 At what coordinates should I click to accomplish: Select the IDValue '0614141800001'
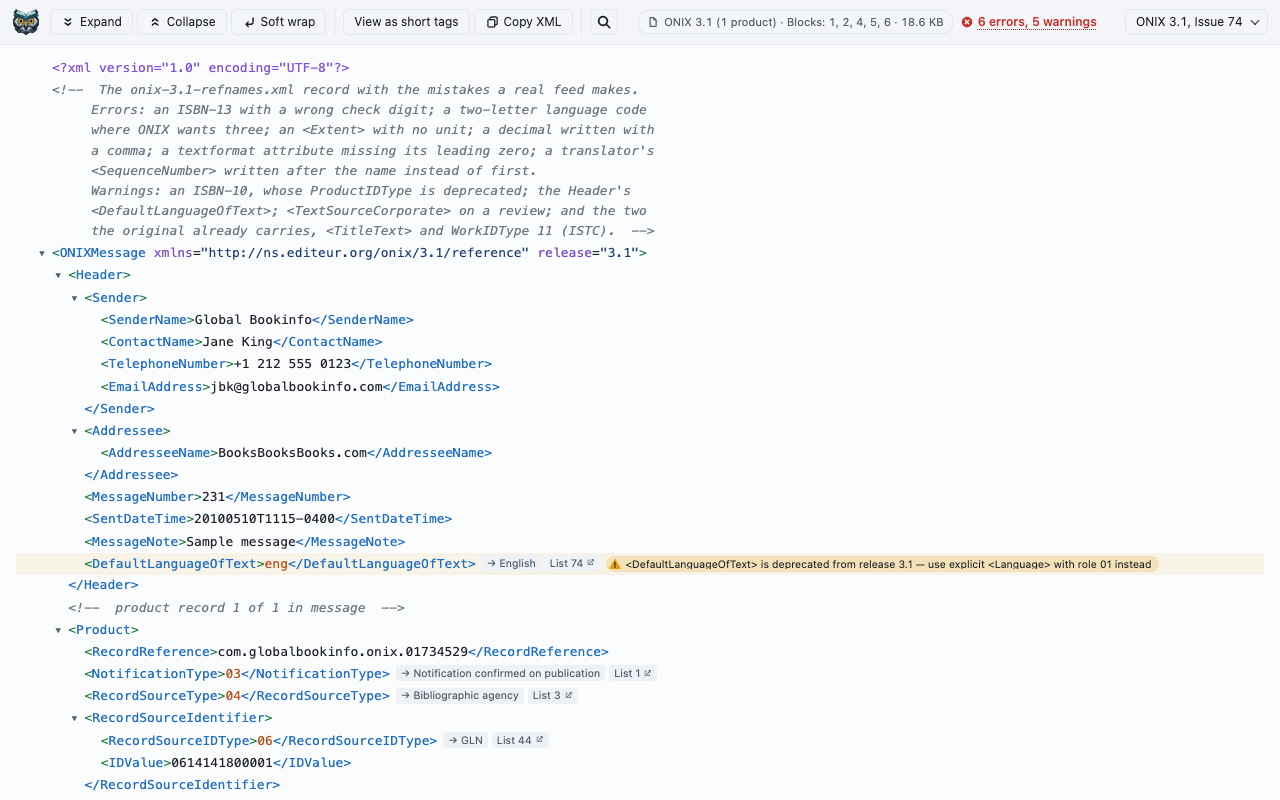(x=222, y=763)
